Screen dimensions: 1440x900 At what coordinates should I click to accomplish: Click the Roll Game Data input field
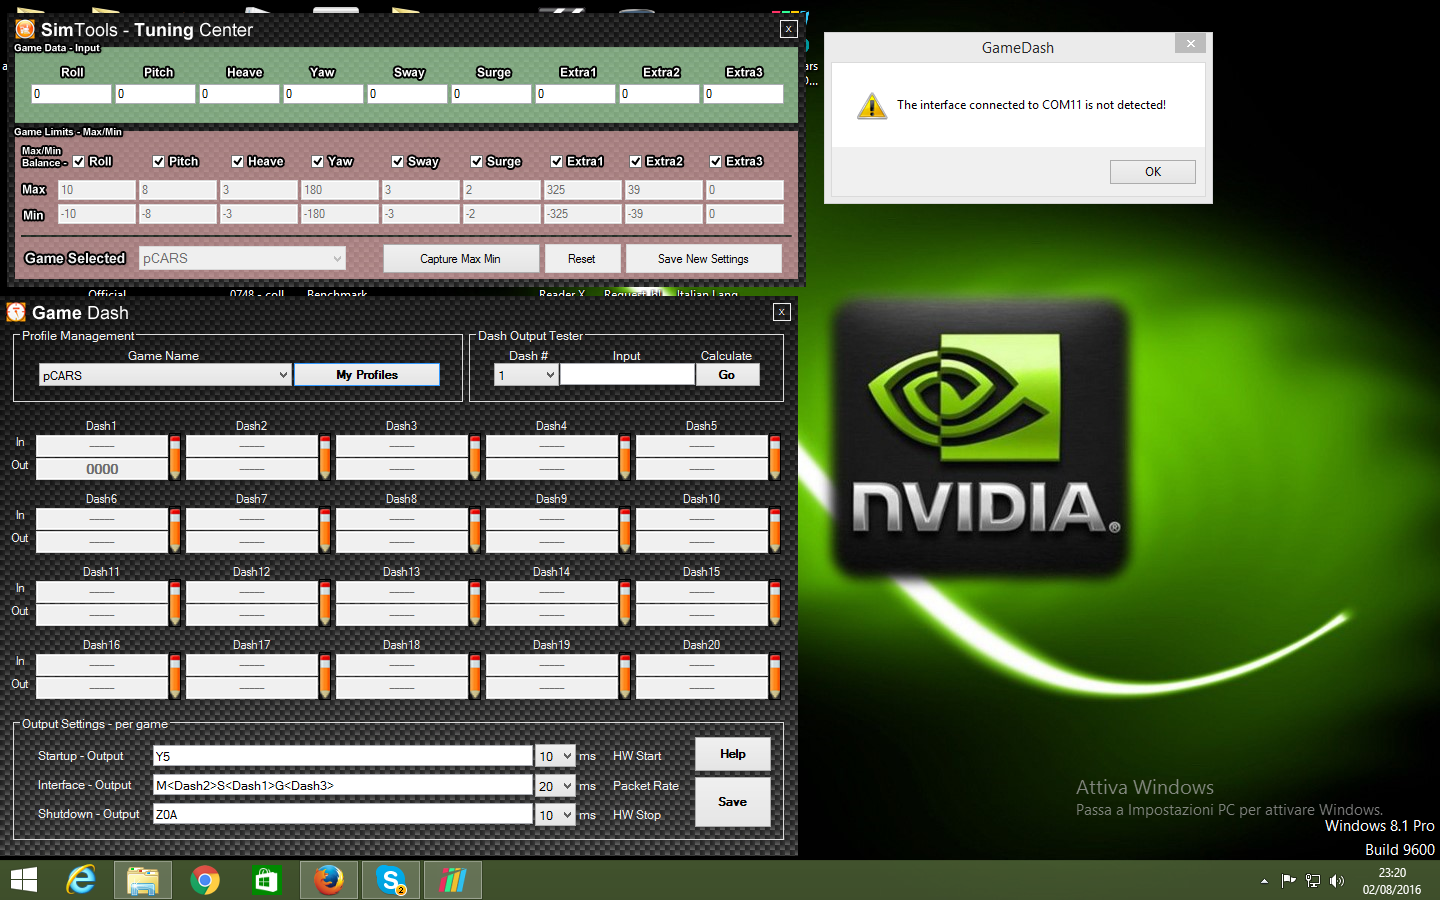pyautogui.click(x=72, y=93)
